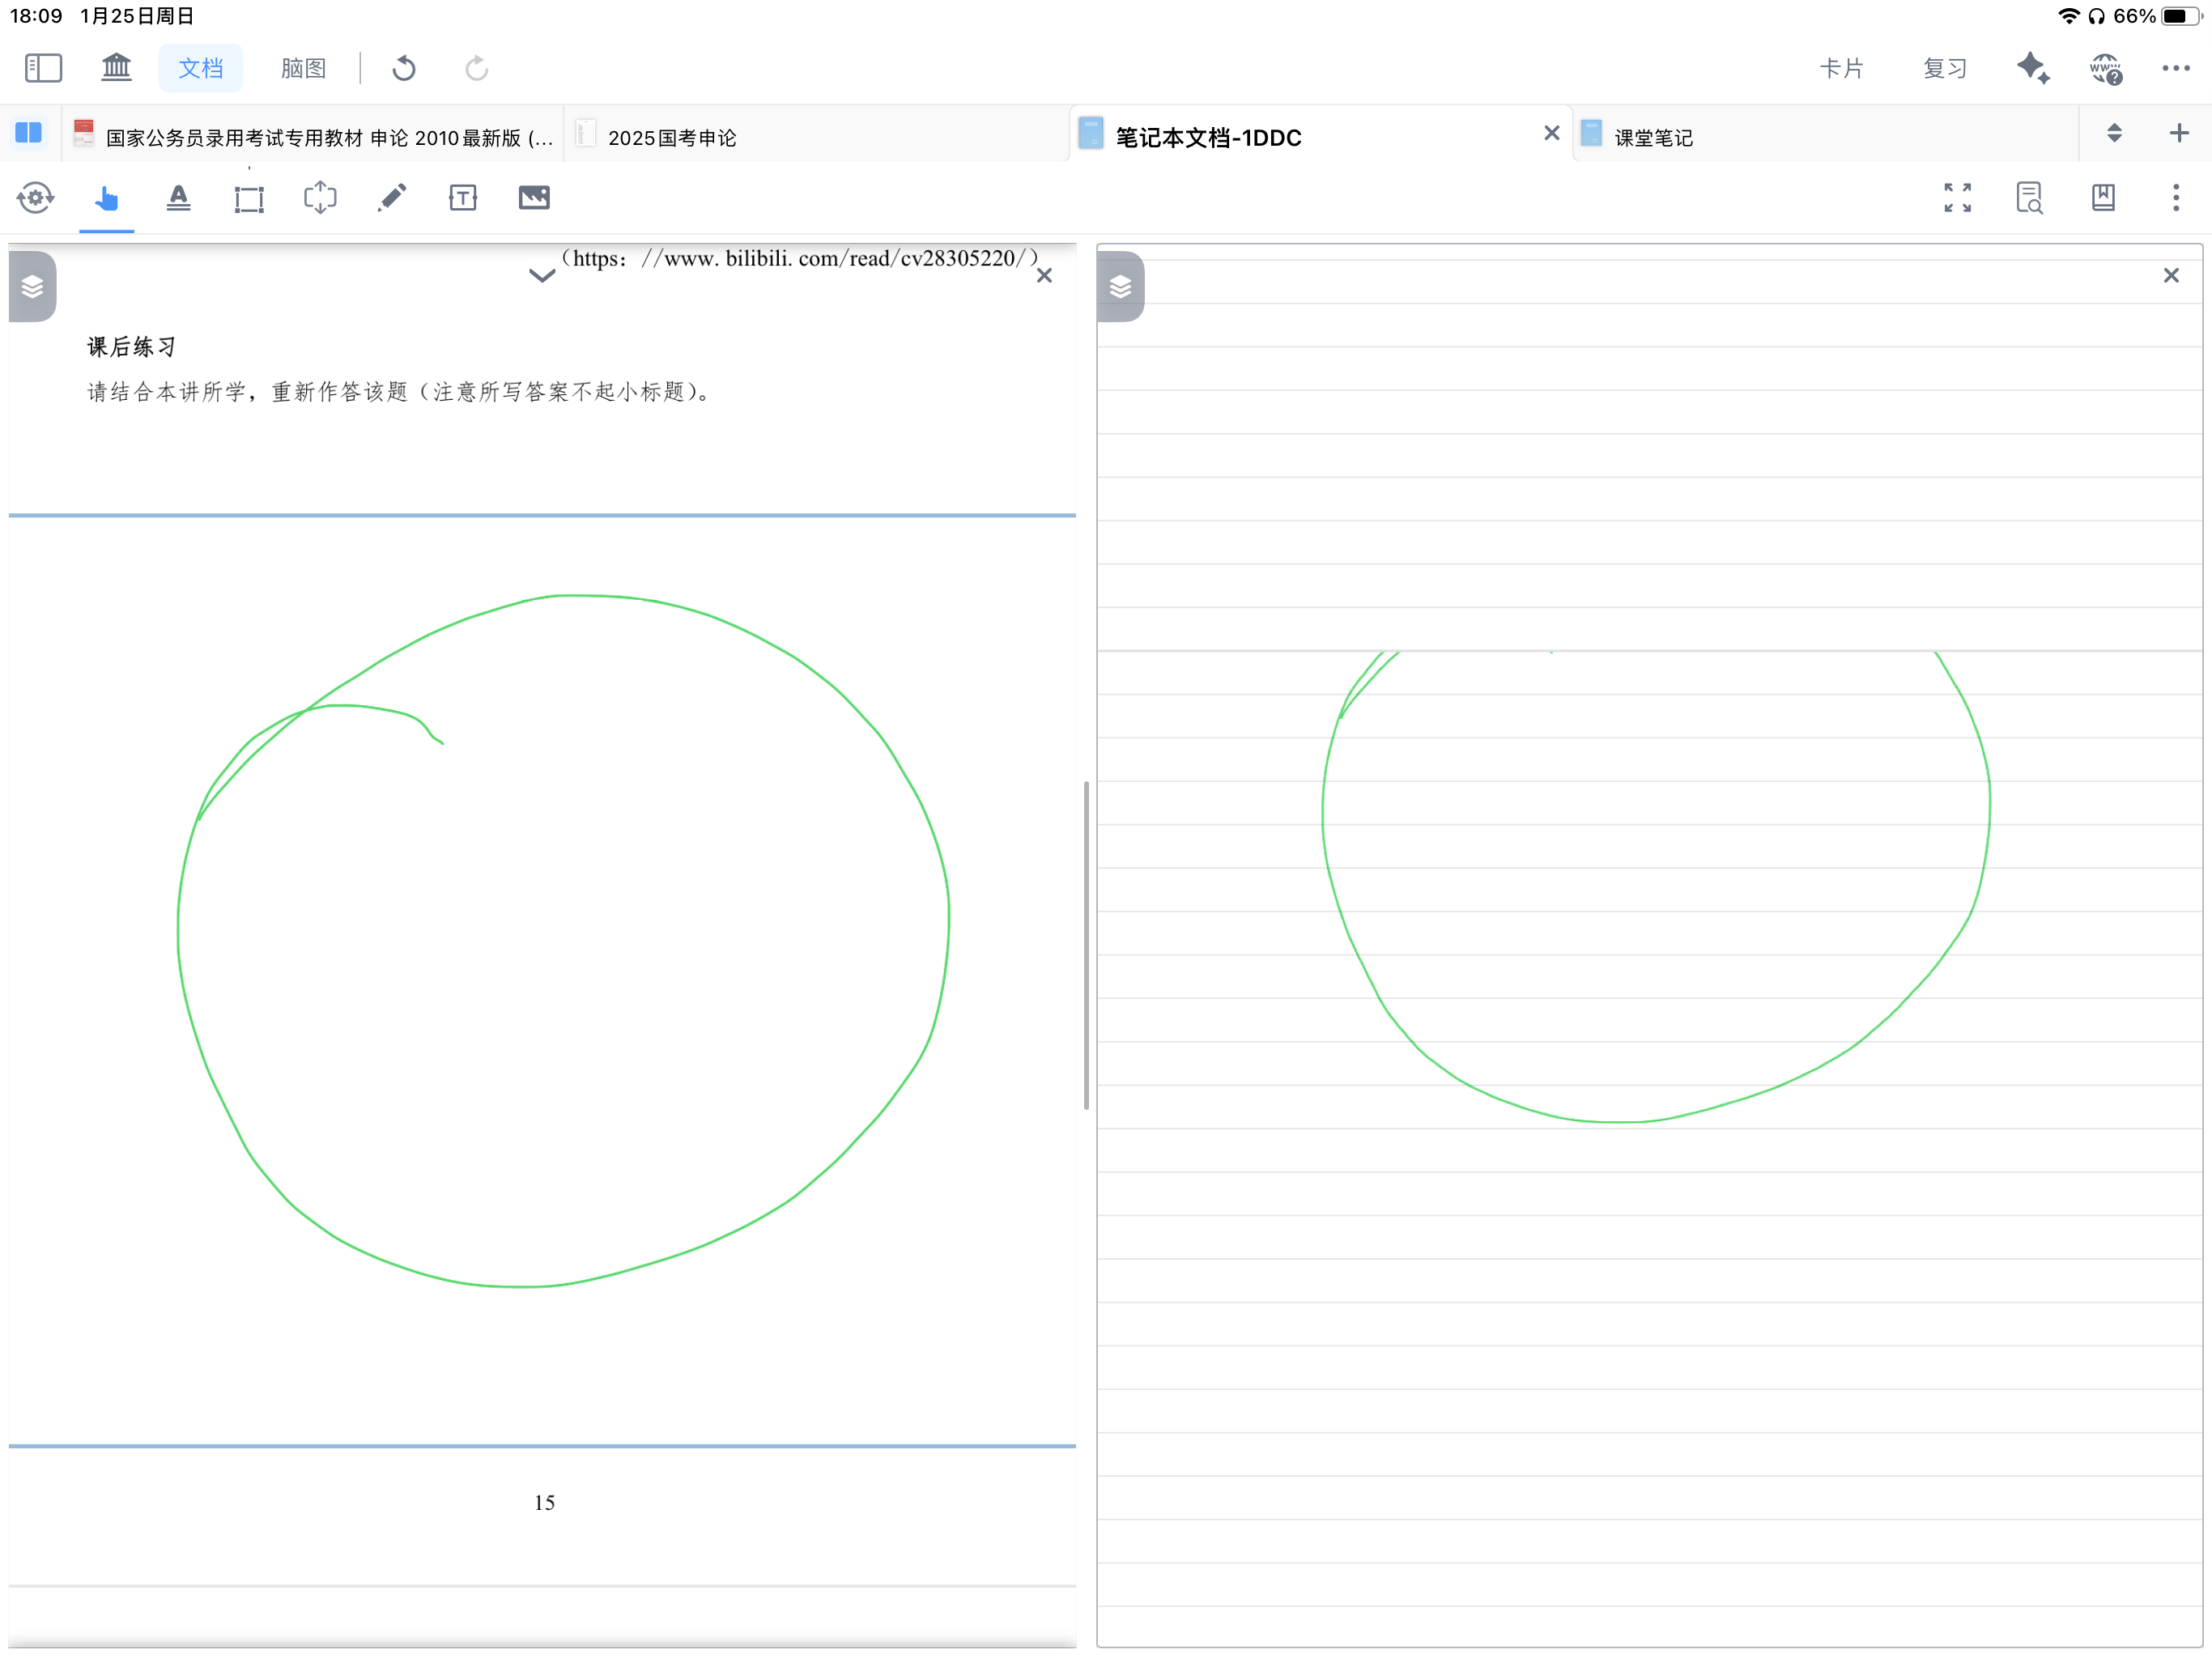Screen dimensions: 2212x1658
Task: Collapse the left document chevron
Action: coord(542,276)
